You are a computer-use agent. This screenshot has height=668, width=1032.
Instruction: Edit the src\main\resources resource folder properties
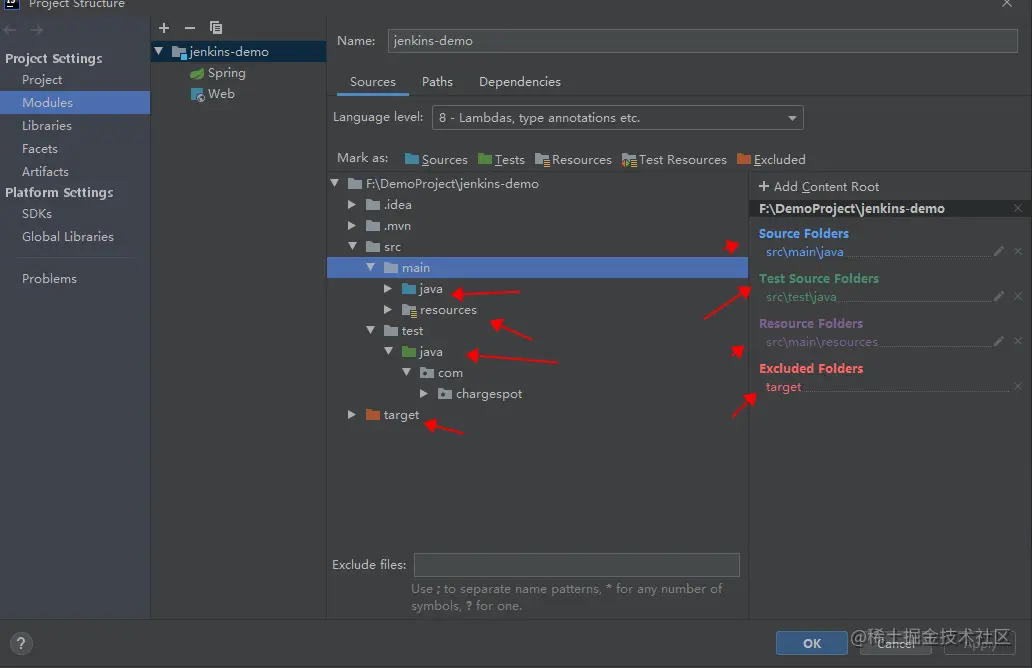tap(999, 342)
